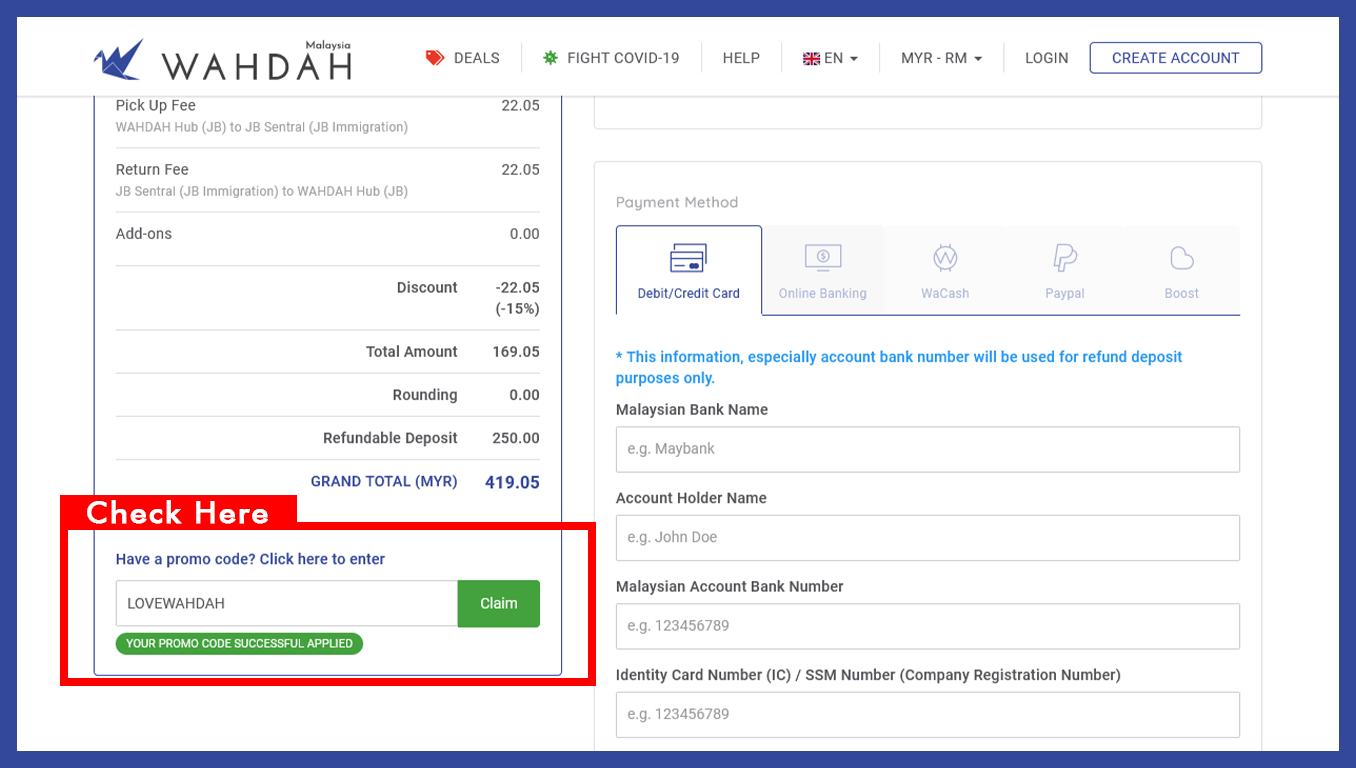
Task: Open the FIGHT COVID-19 menu item
Action: point(611,58)
